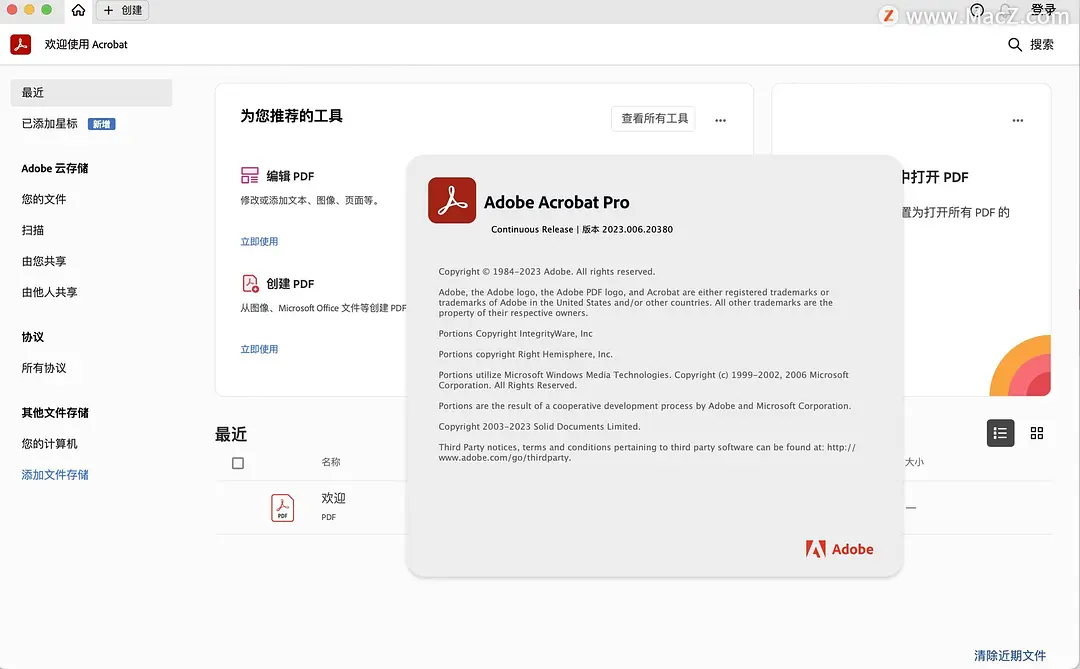Click the 欢迎 PDF file icon in recent list

point(283,507)
